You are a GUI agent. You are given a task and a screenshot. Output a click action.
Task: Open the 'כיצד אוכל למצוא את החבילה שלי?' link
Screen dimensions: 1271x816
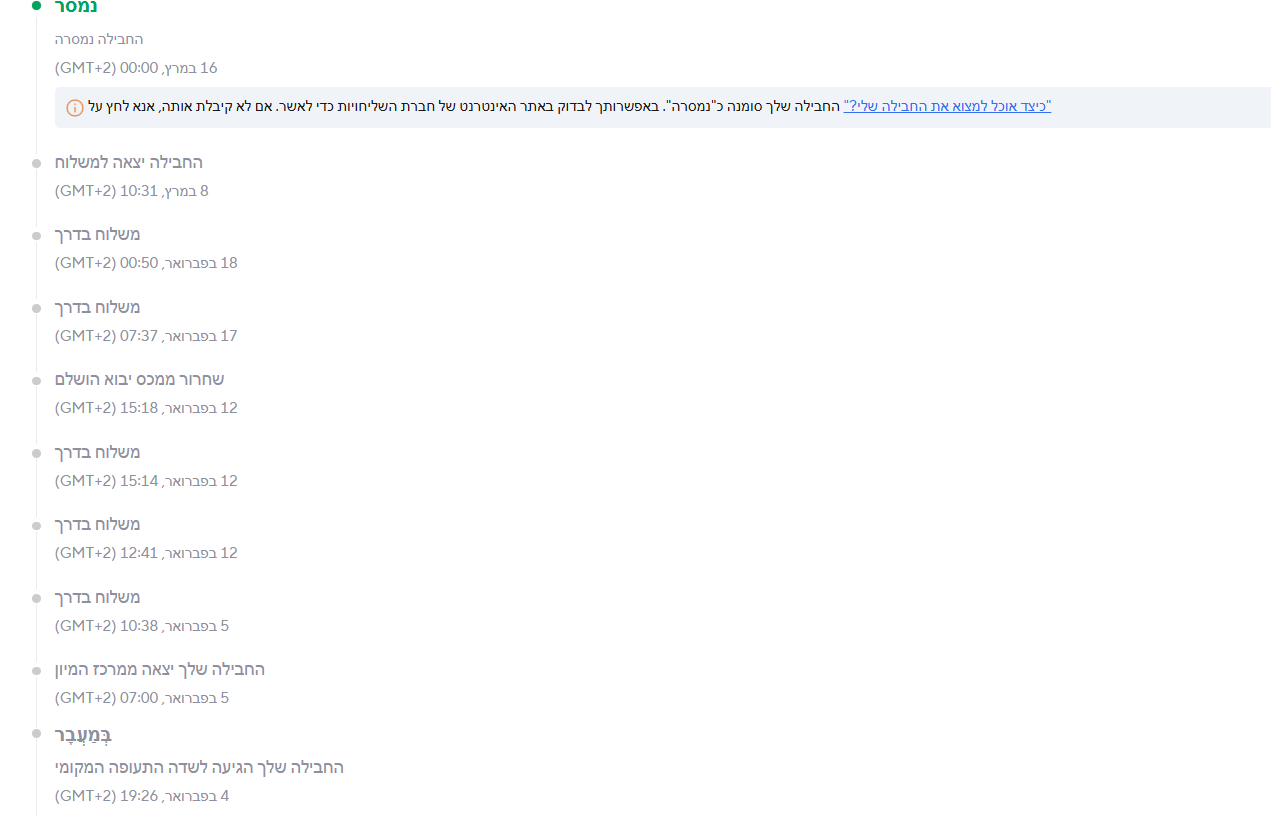947,106
